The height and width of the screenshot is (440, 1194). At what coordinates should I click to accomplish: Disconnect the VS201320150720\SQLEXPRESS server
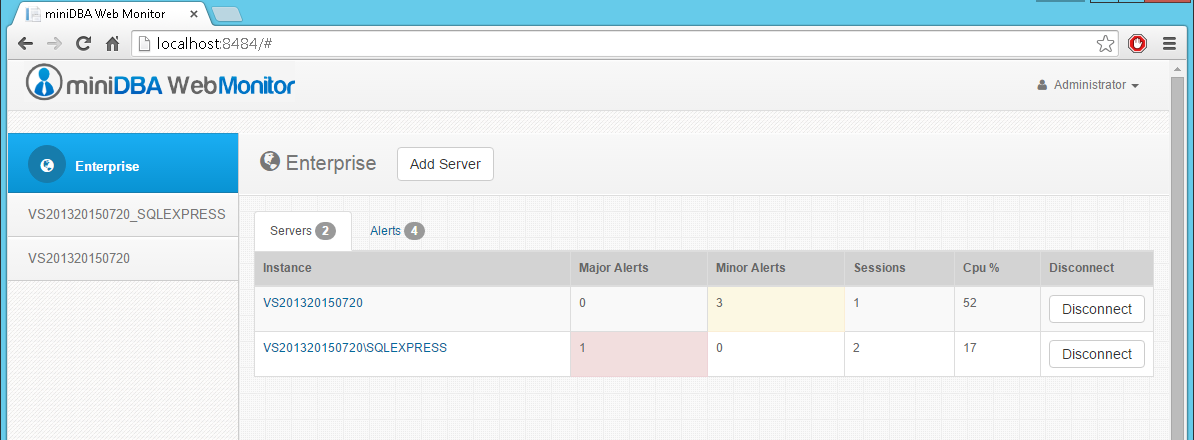click(1097, 354)
